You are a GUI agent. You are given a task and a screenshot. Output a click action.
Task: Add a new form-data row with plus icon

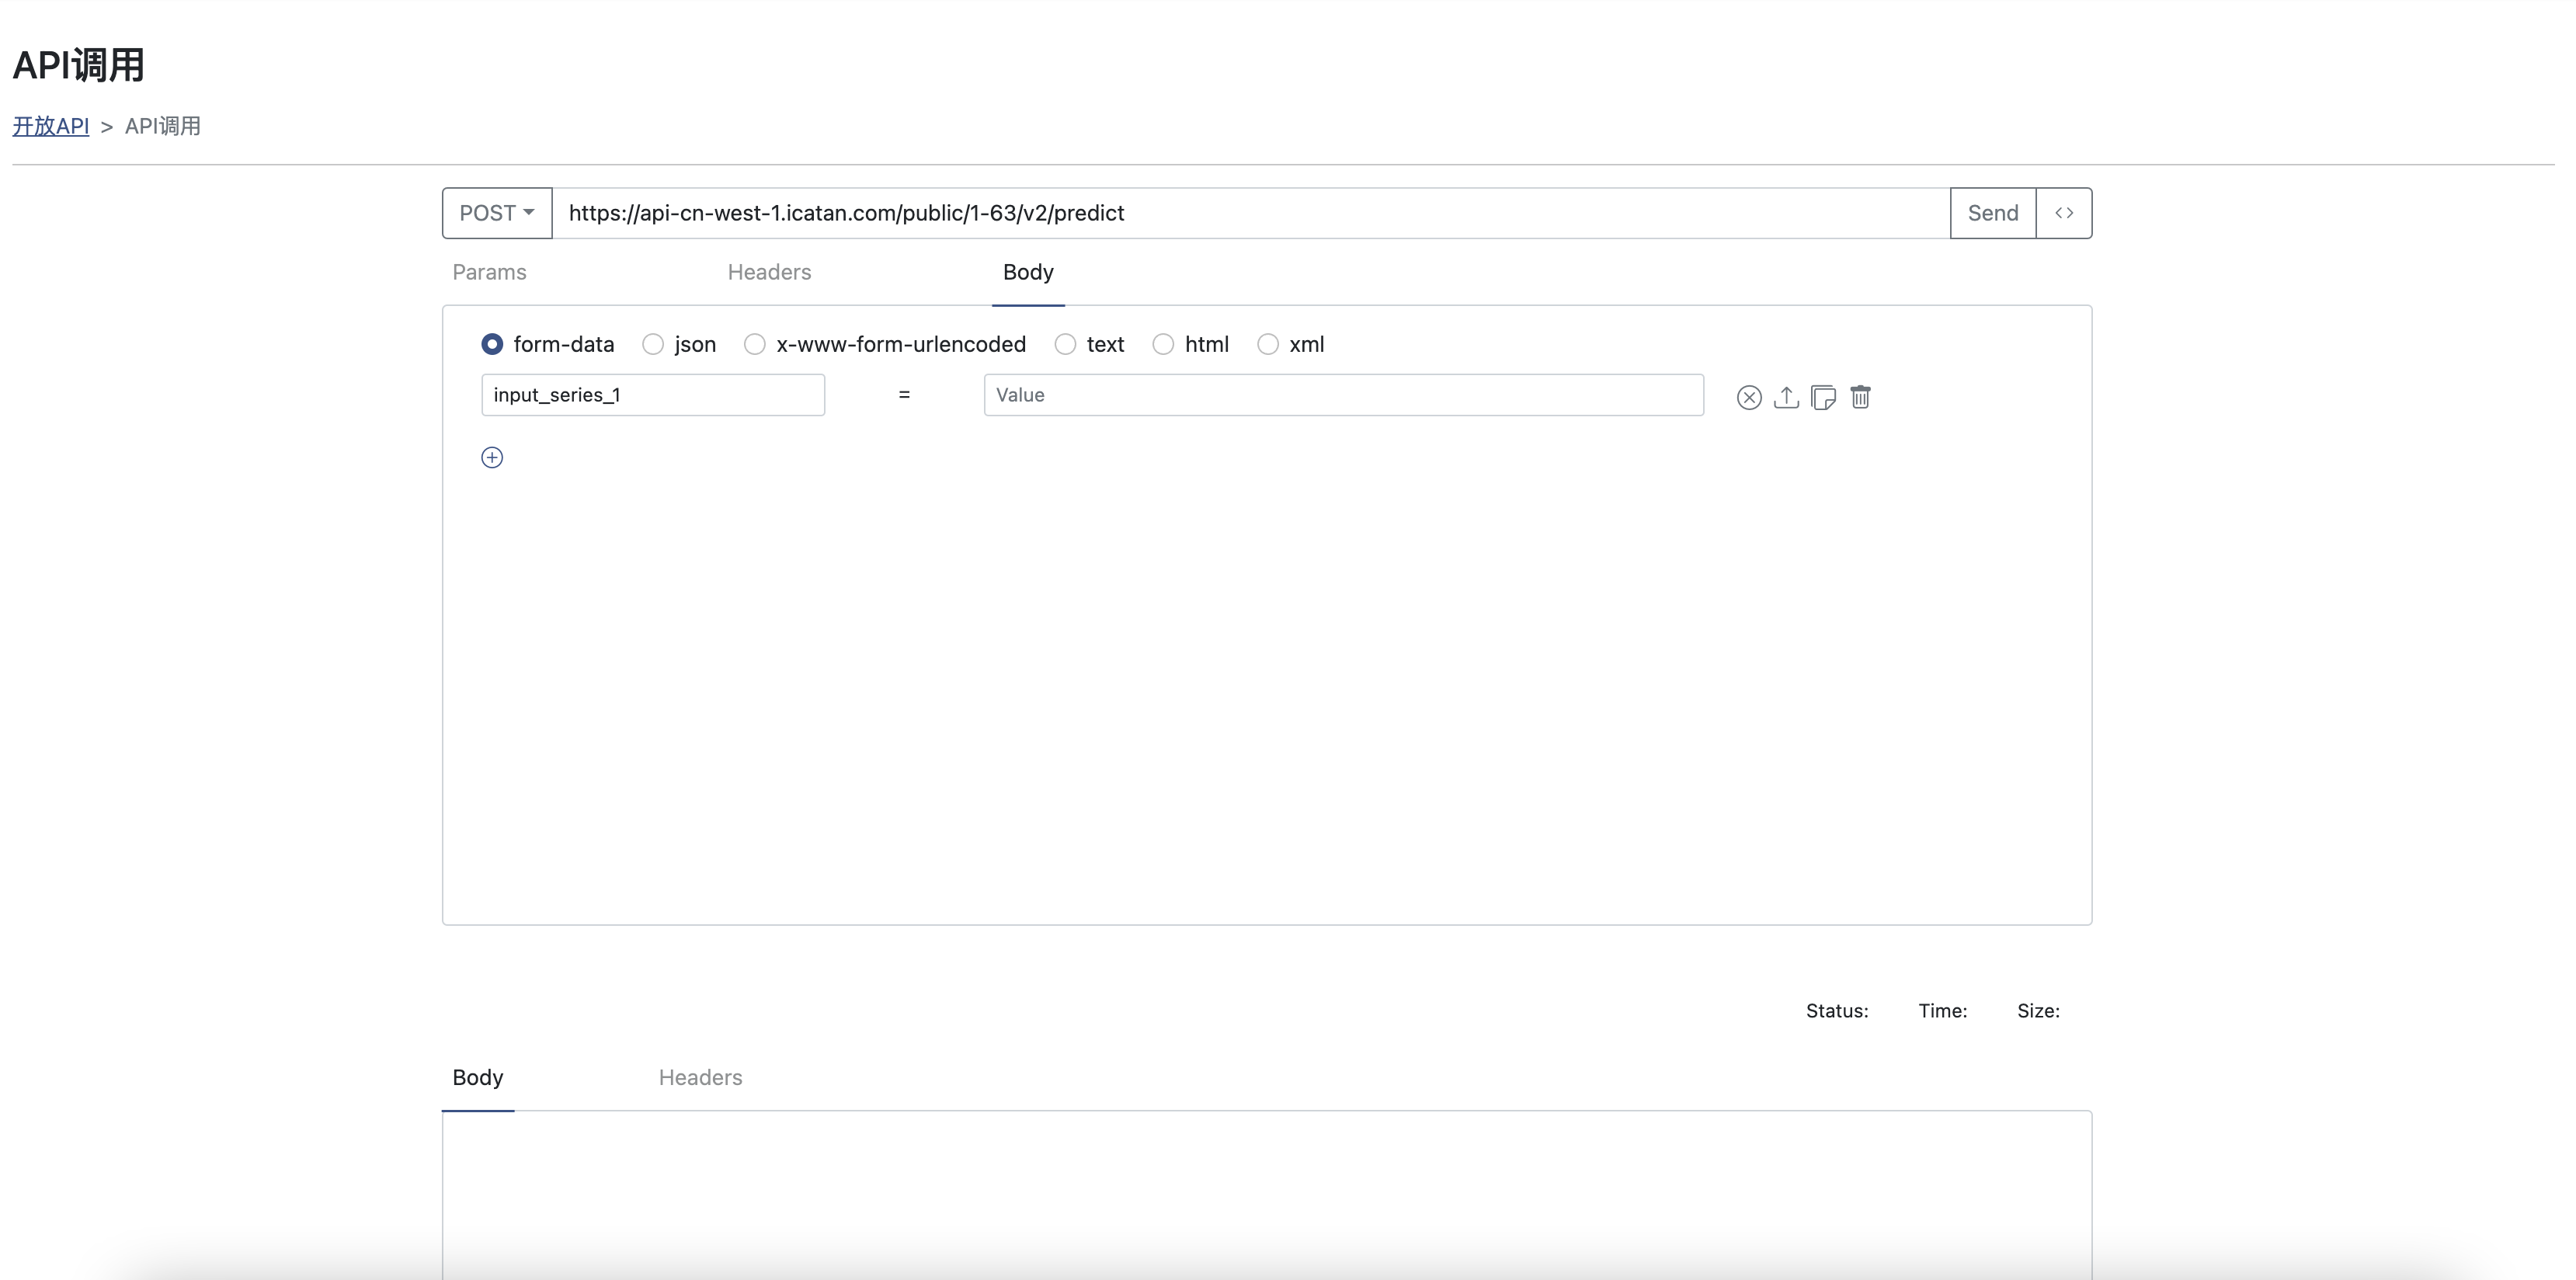[x=492, y=457]
